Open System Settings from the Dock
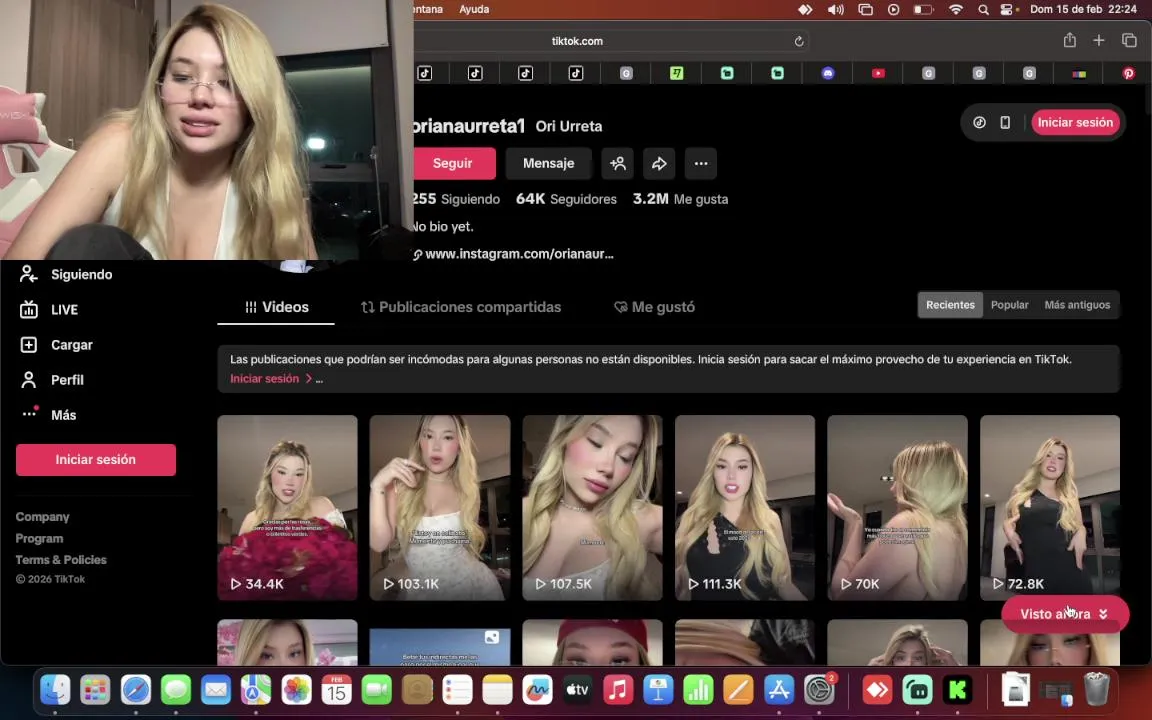The height and width of the screenshot is (720, 1152). point(818,690)
